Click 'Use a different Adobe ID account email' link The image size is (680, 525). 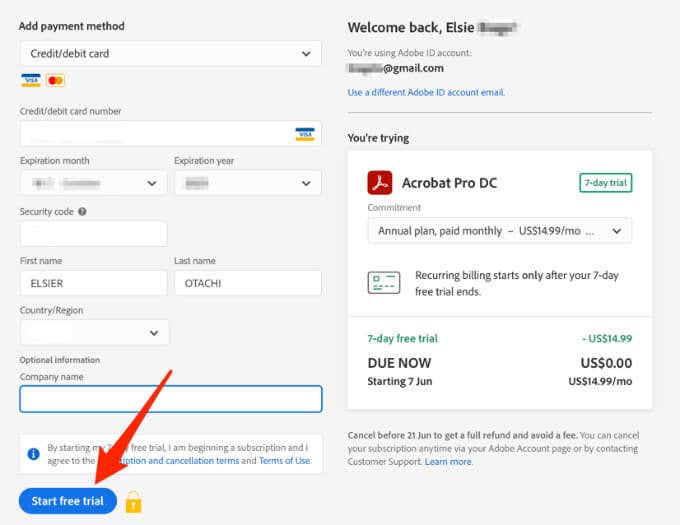pyautogui.click(x=426, y=92)
